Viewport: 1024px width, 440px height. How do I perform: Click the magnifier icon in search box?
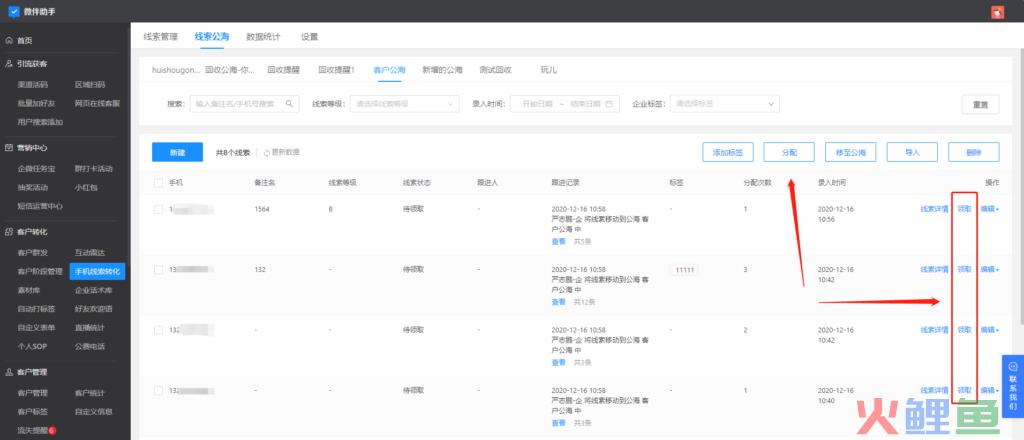tap(289, 103)
